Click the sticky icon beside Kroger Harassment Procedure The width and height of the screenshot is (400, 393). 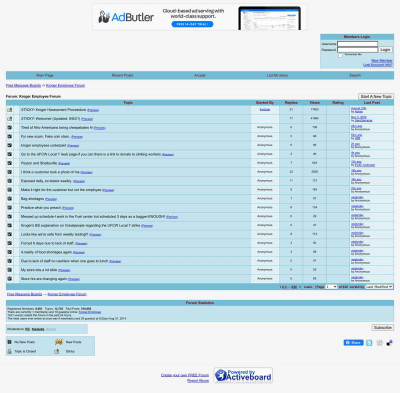[x=10, y=110]
